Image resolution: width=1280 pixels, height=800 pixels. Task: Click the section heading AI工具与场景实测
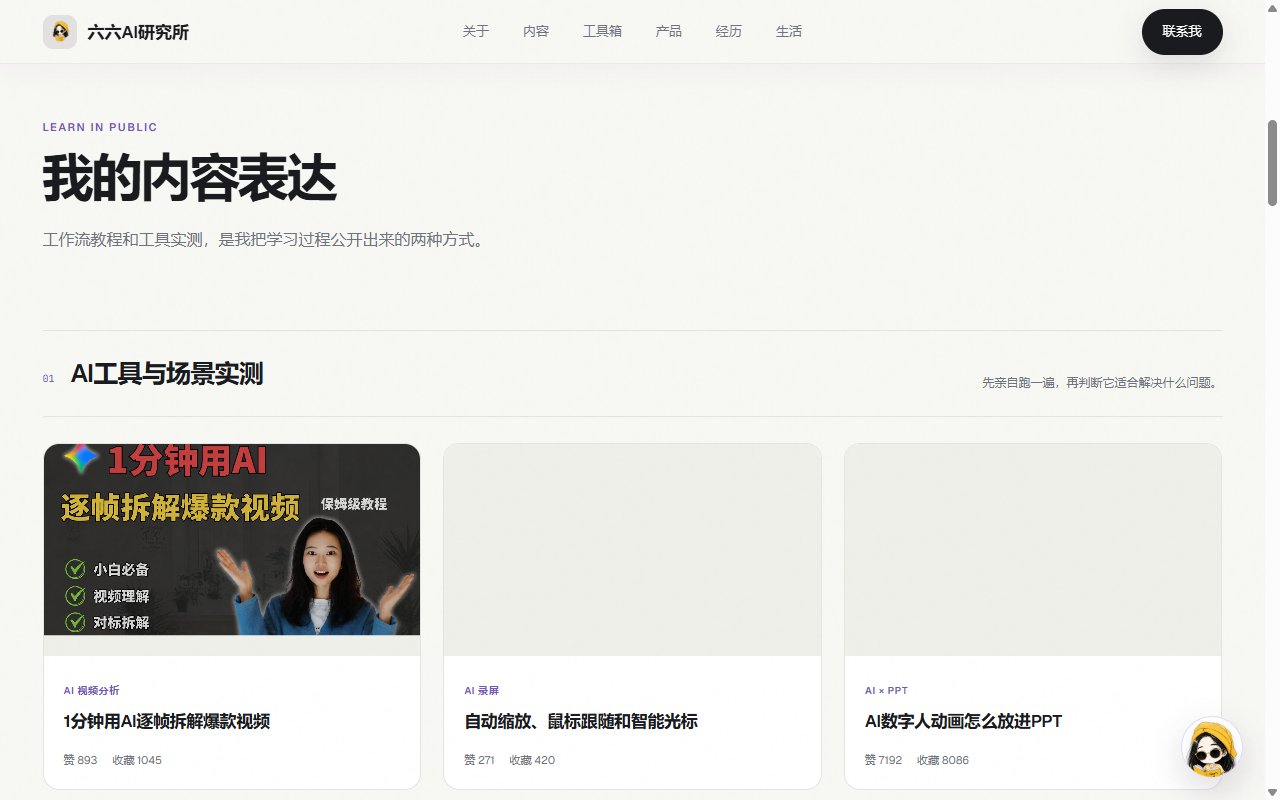point(167,374)
